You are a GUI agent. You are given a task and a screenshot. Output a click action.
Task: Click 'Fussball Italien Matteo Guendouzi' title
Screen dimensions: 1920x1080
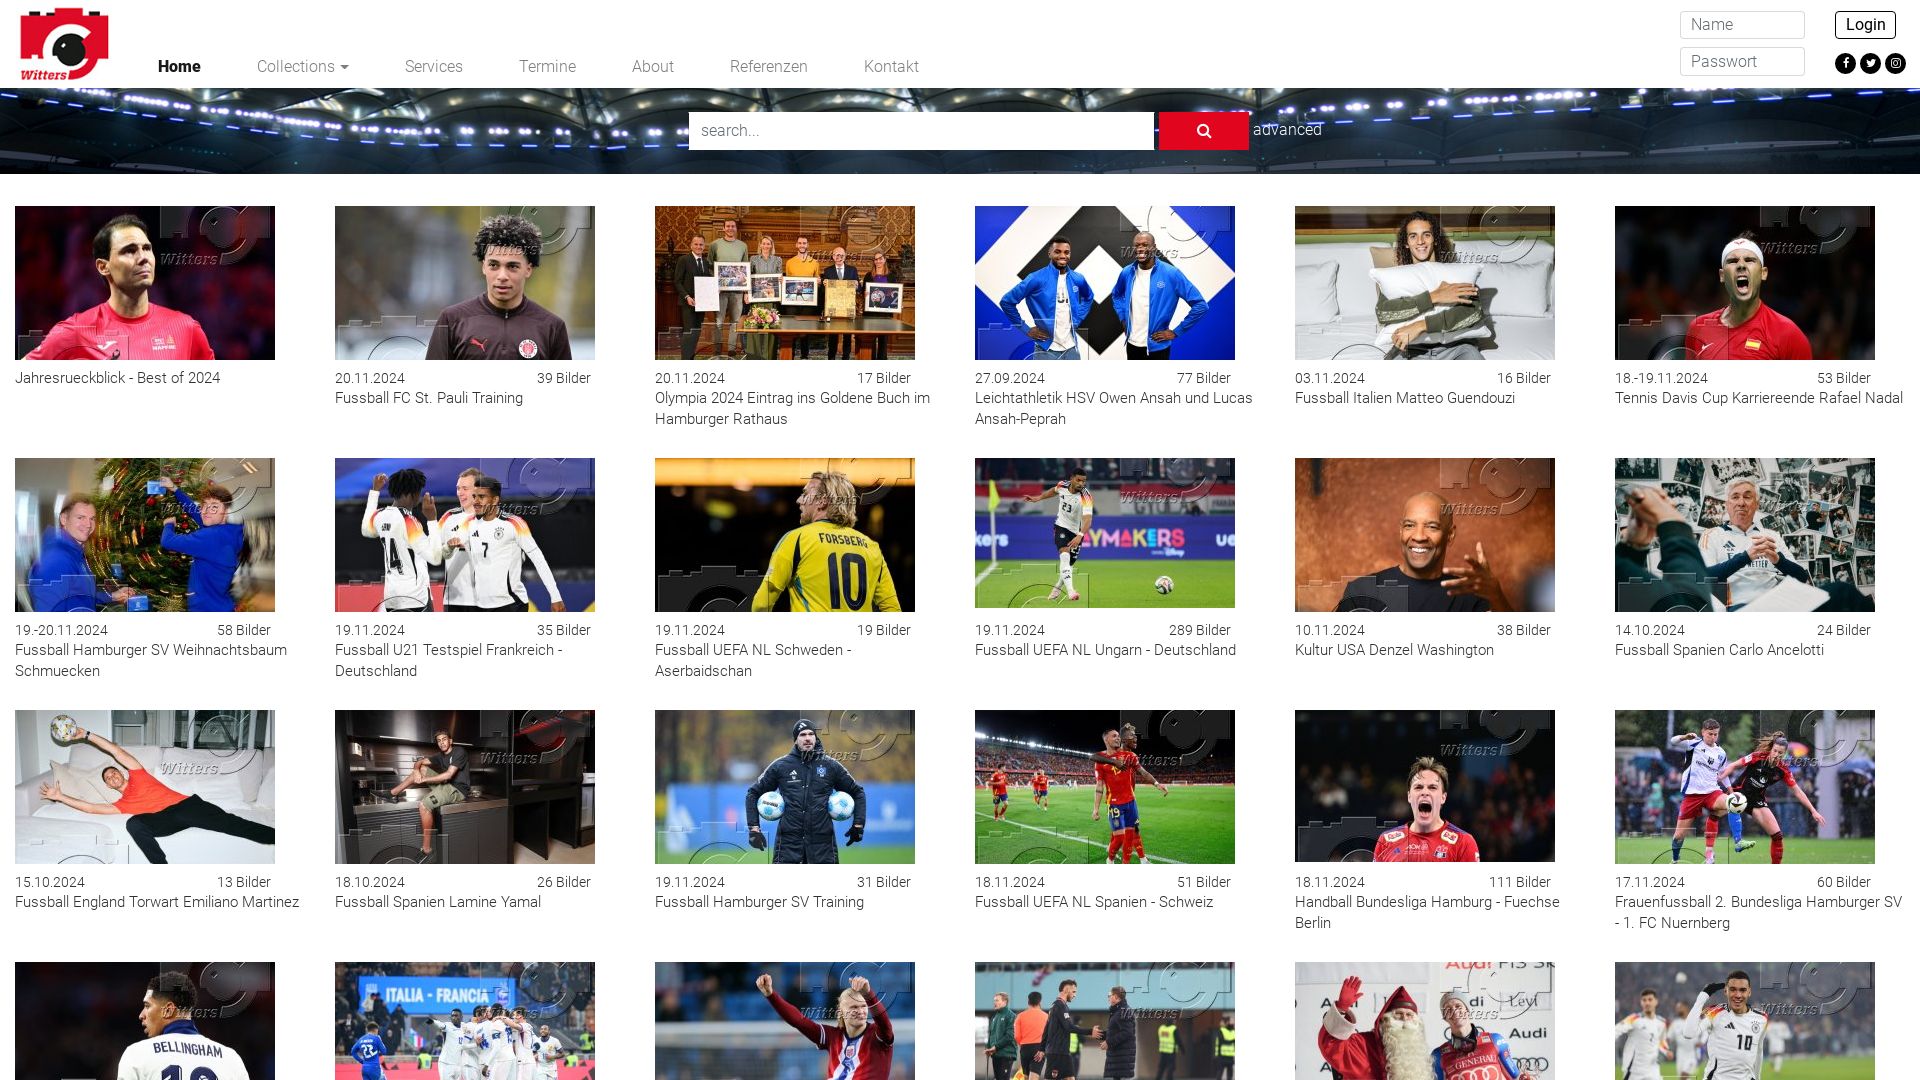1405,398
